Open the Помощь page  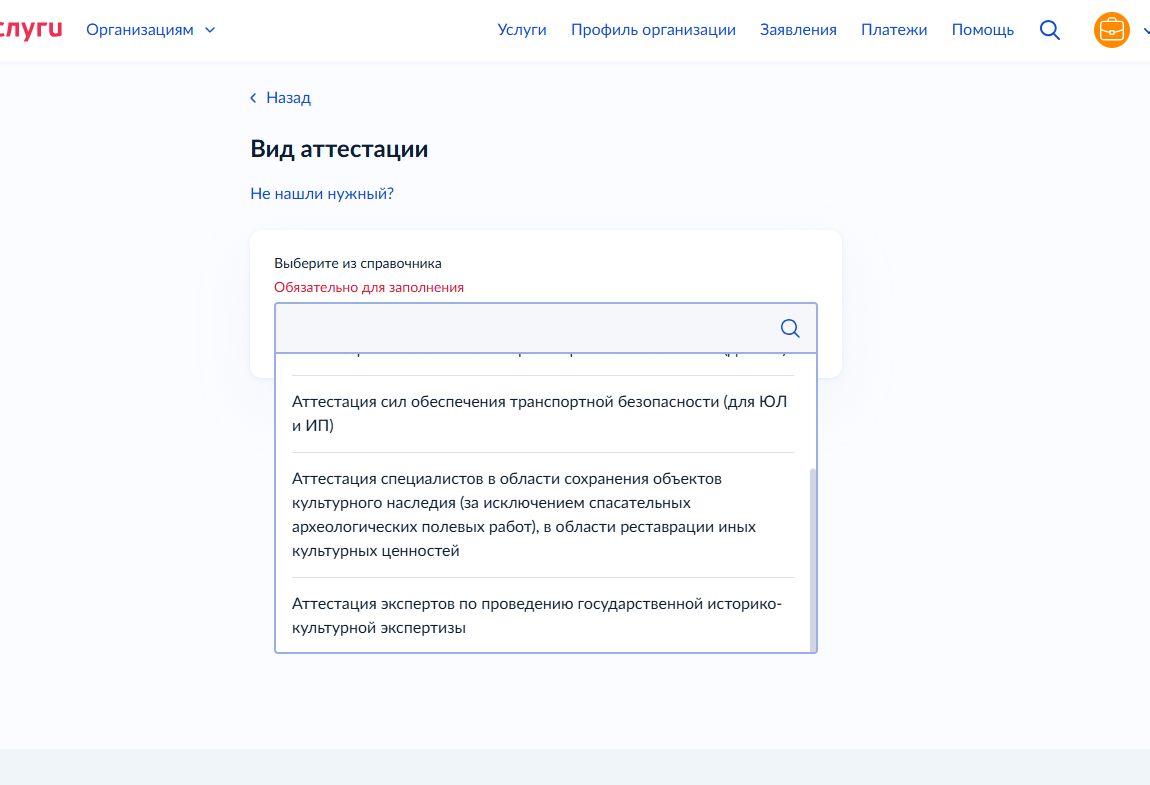coord(982,30)
